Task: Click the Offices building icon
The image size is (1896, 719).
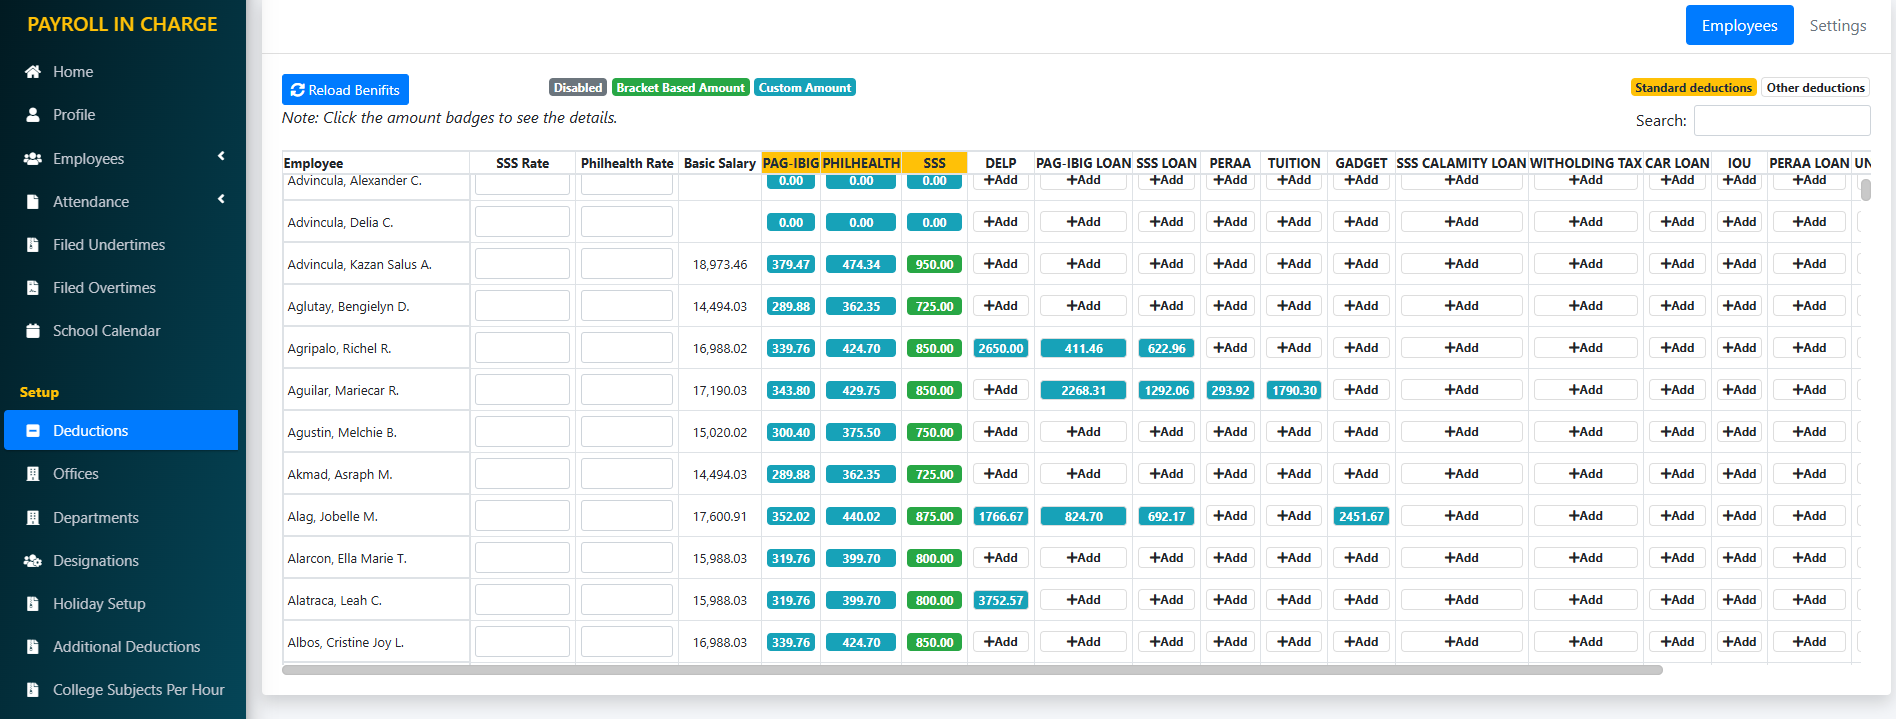Action: [33, 474]
